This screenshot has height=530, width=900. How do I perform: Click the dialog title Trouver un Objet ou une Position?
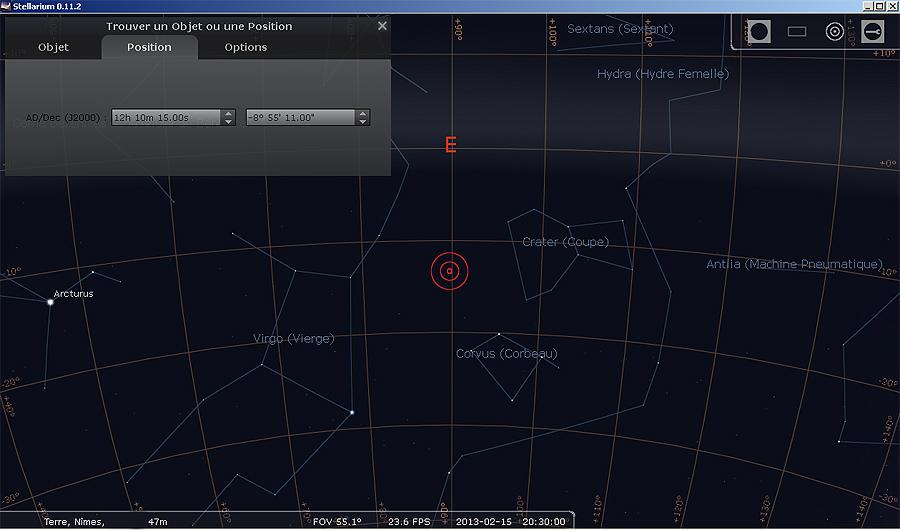(x=199, y=26)
